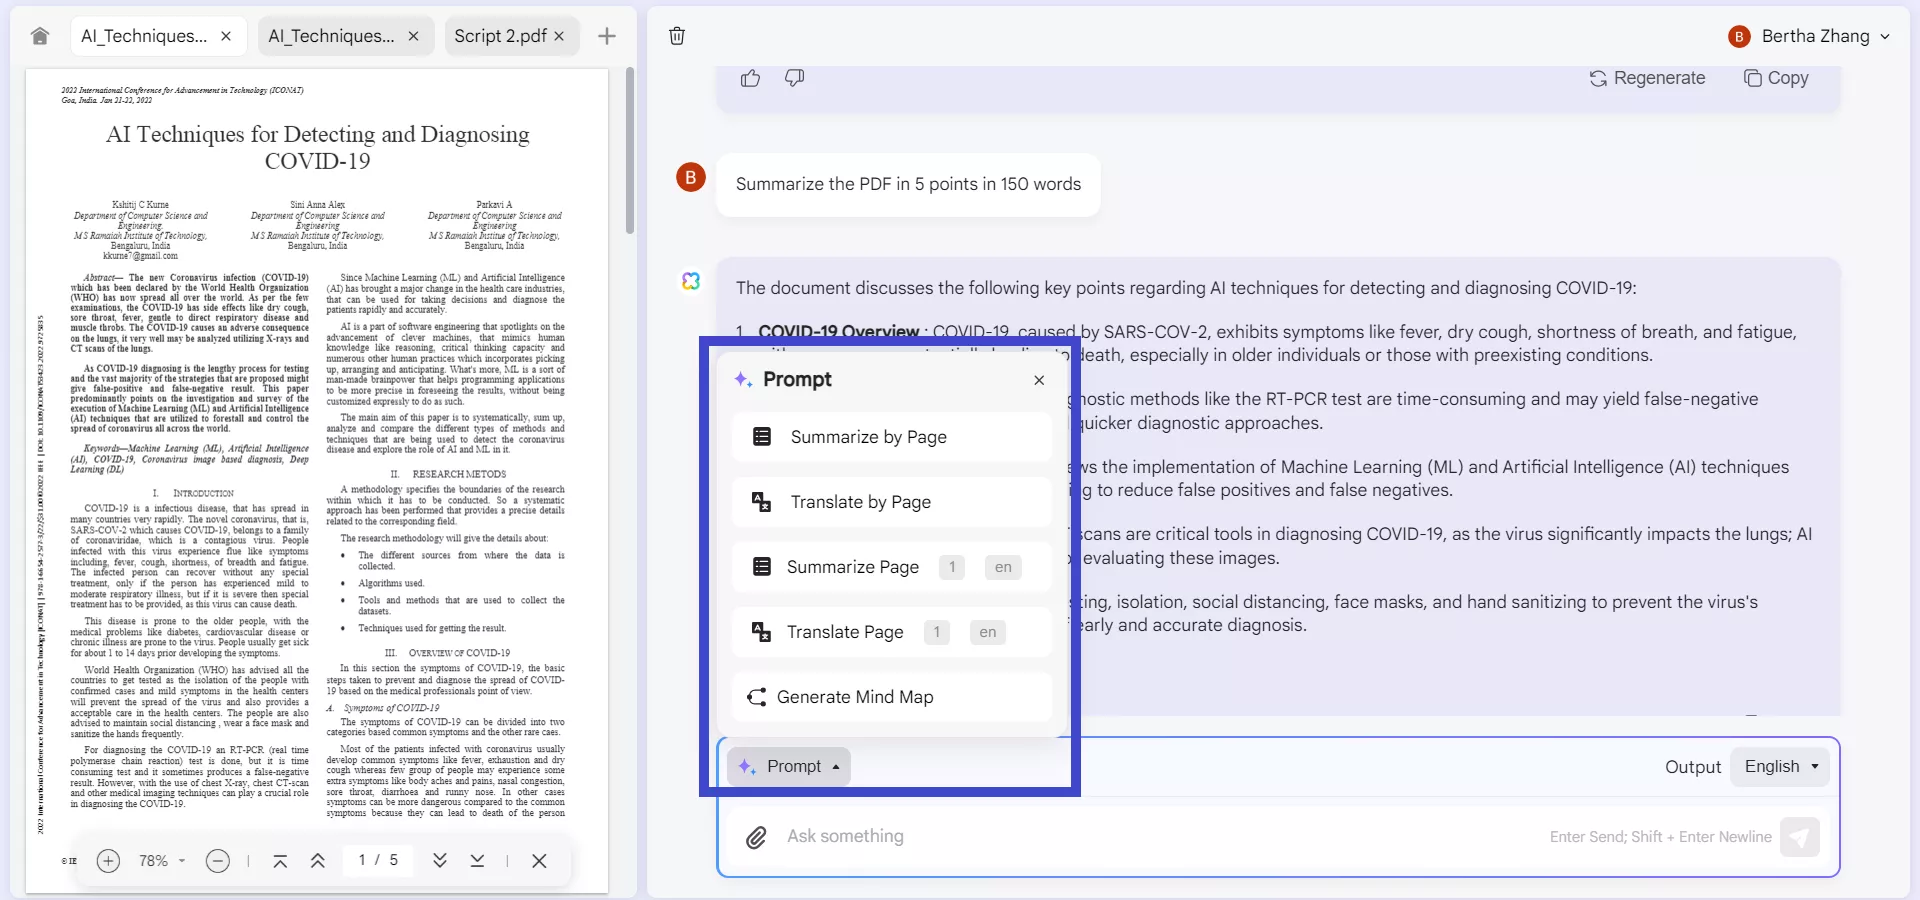Viewport: 1920px width, 900px height.
Task: Jump to first page of PDF
Action: [280, 861]
